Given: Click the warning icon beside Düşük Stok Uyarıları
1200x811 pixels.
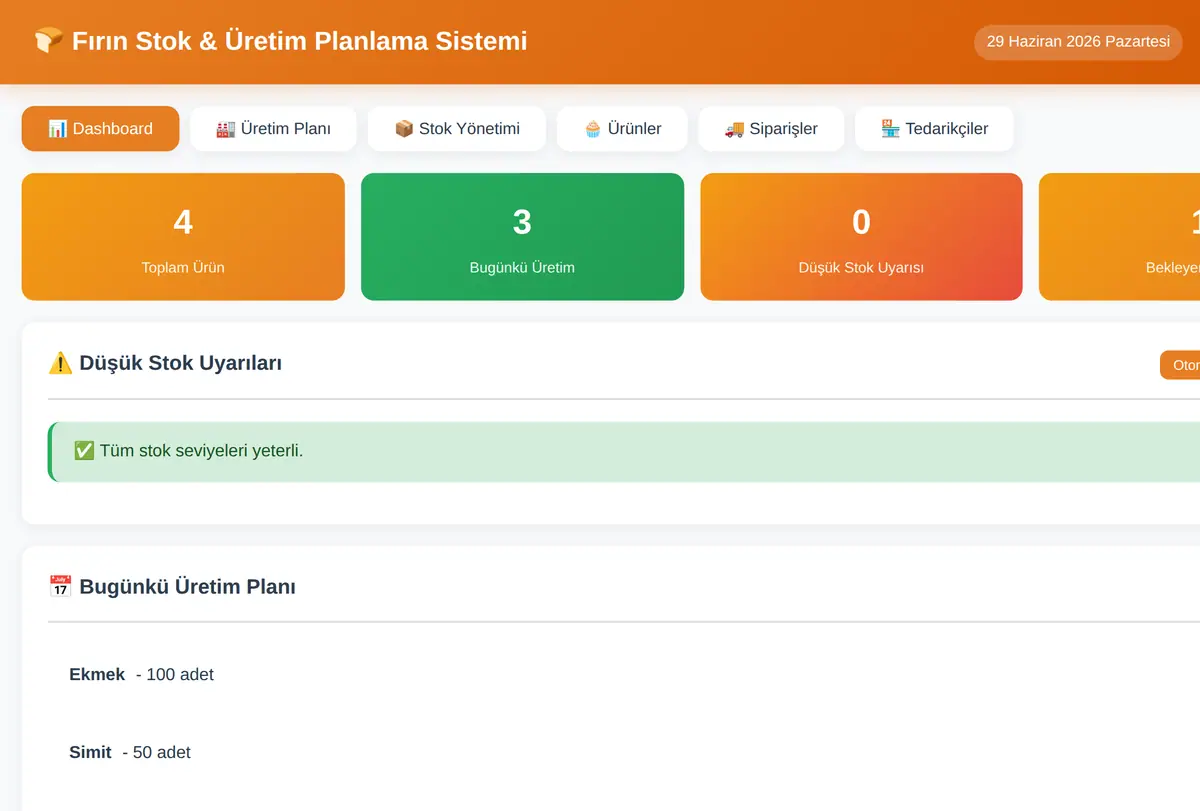Looking at the screenshot, I should (x=60, y=363).
